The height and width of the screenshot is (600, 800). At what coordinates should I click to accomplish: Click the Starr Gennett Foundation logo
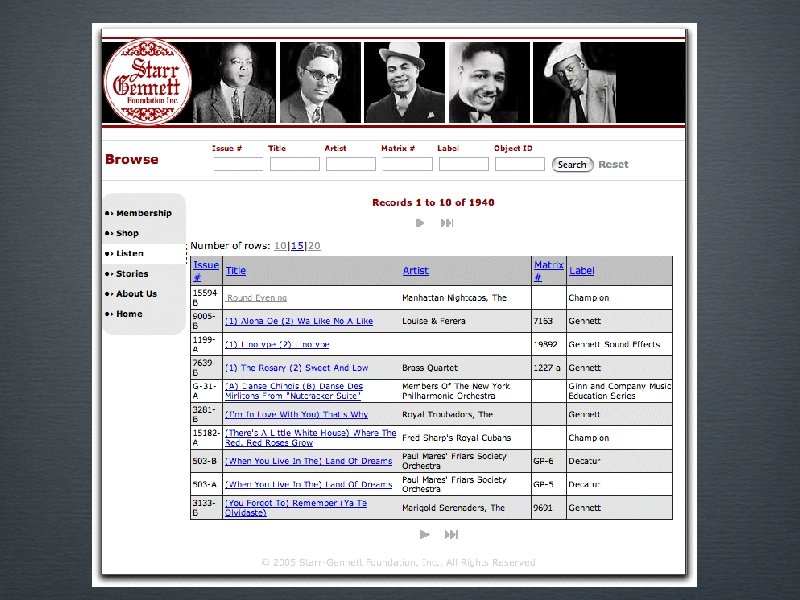(147, 82)
